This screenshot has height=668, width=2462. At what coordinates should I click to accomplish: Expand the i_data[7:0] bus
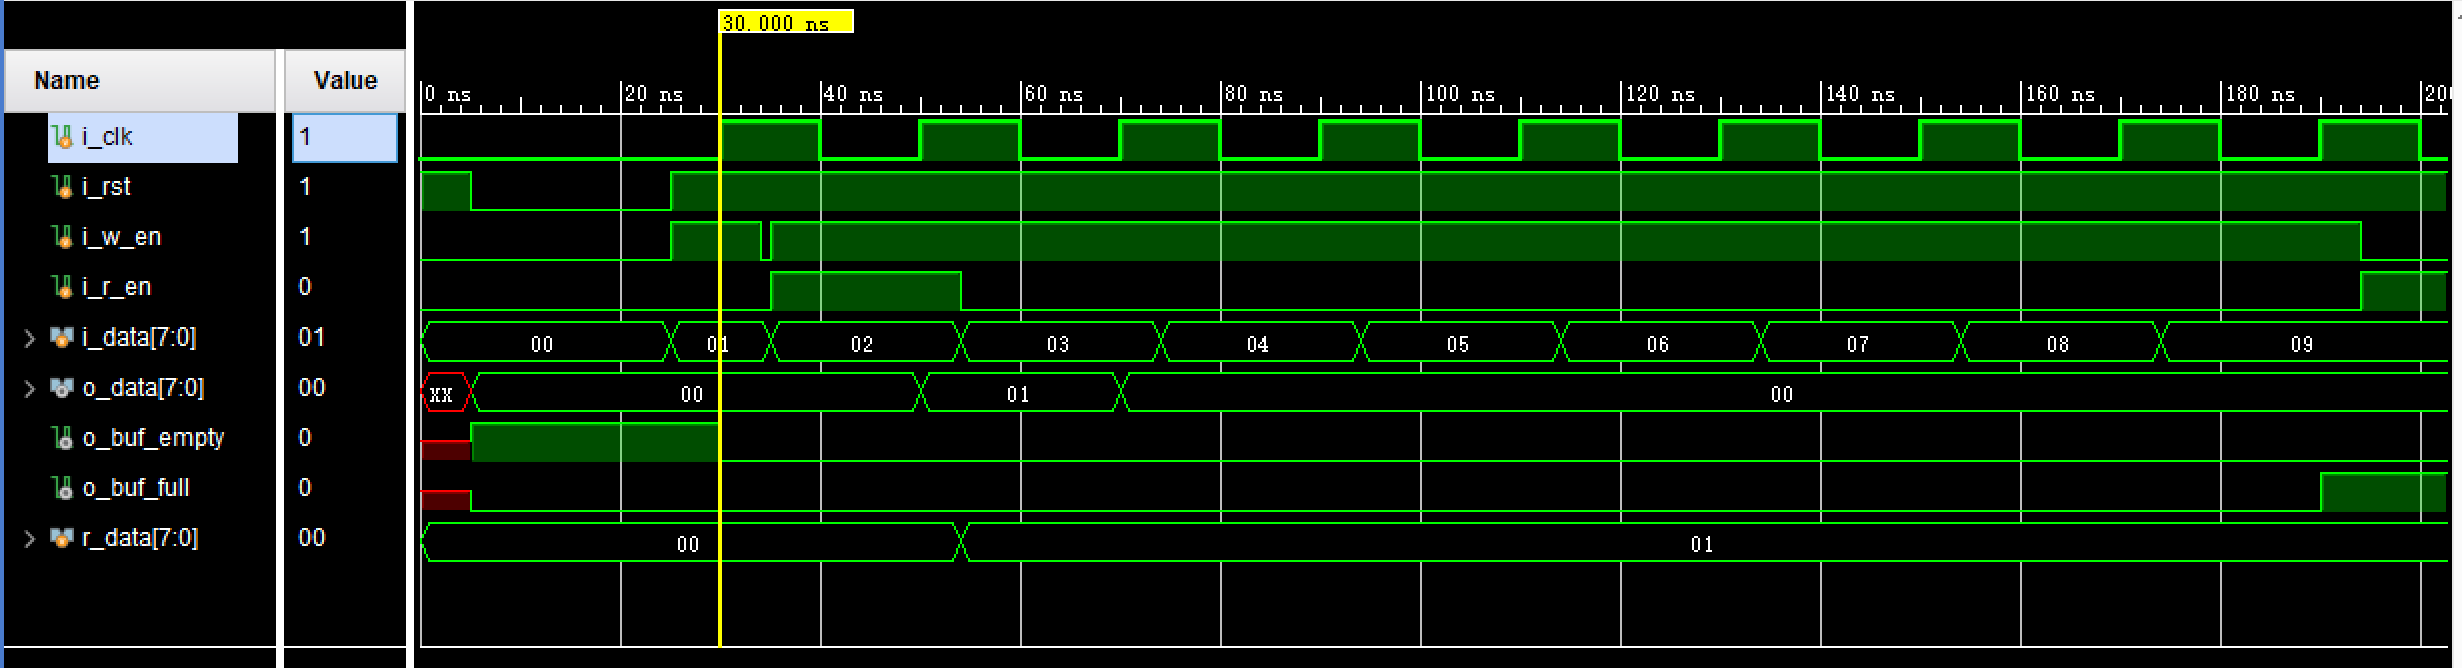[30, 338]
